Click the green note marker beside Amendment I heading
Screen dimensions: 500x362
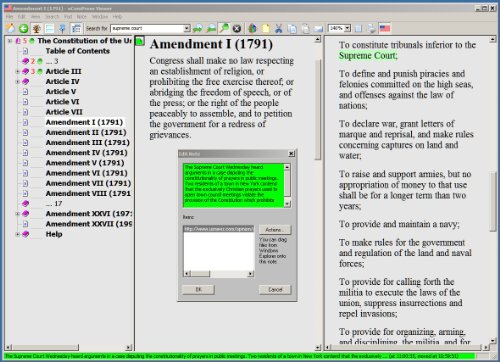pos(140,41)
